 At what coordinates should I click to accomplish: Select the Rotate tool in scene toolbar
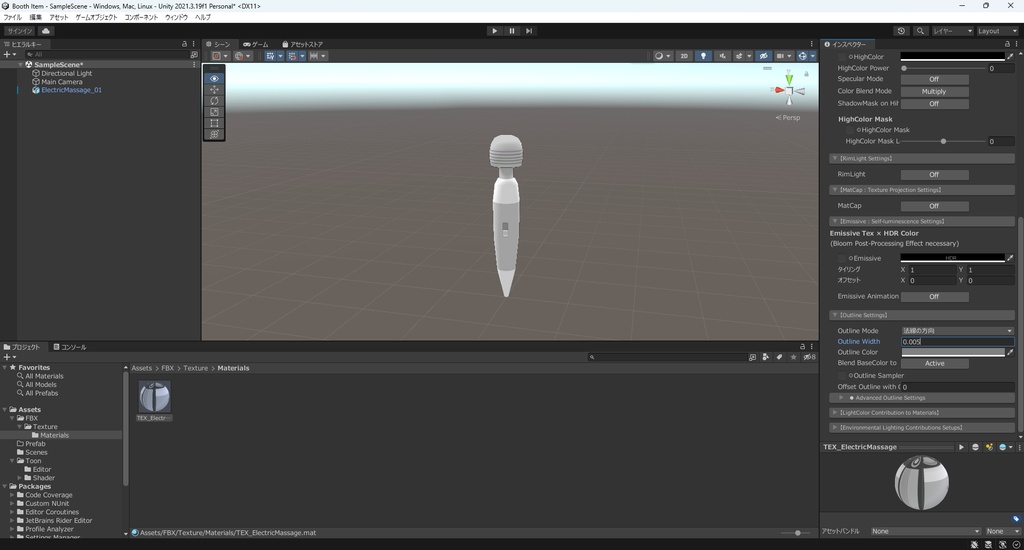point(214,101)
